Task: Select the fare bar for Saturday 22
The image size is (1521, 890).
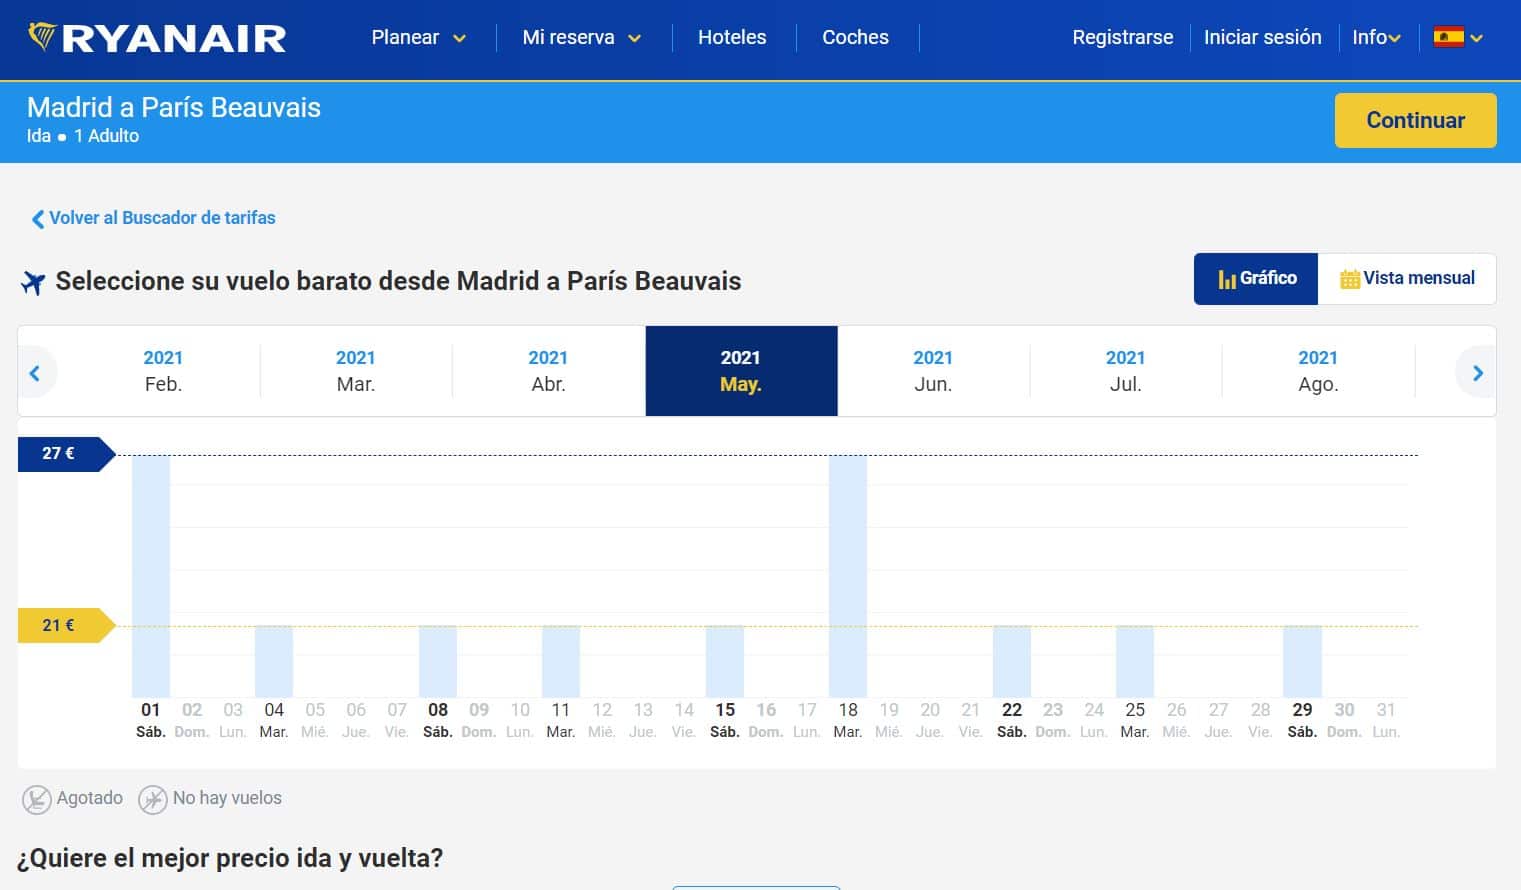Action: coord(1012,661)
